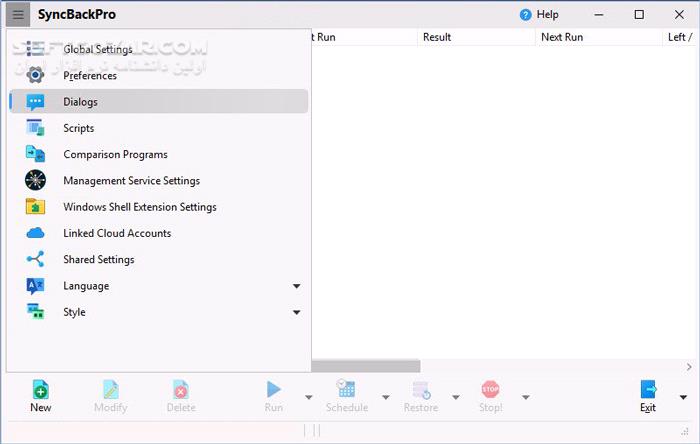700x444 pixels.
Task: Open Scripts from the menu
Action: coord(158,128)
